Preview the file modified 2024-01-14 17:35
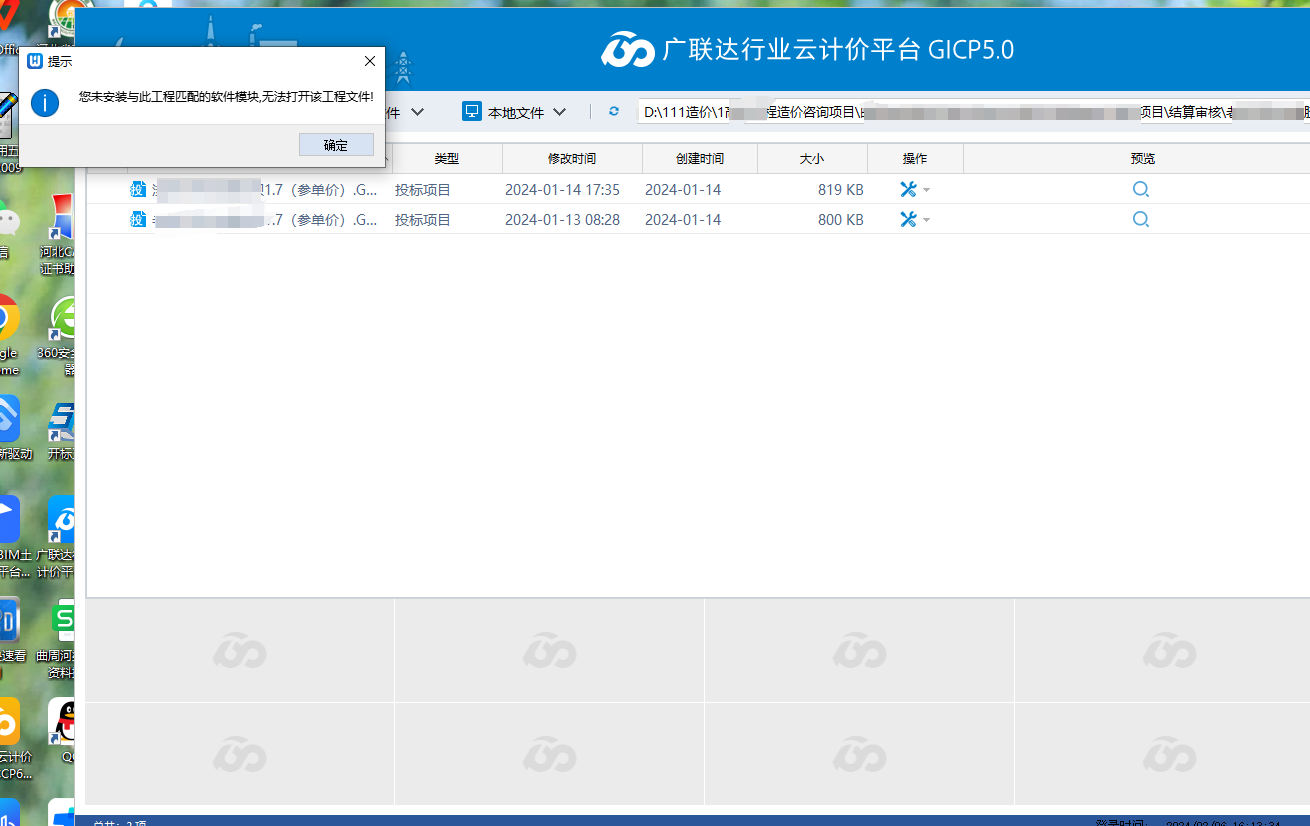 click(x=1141, y=189)
